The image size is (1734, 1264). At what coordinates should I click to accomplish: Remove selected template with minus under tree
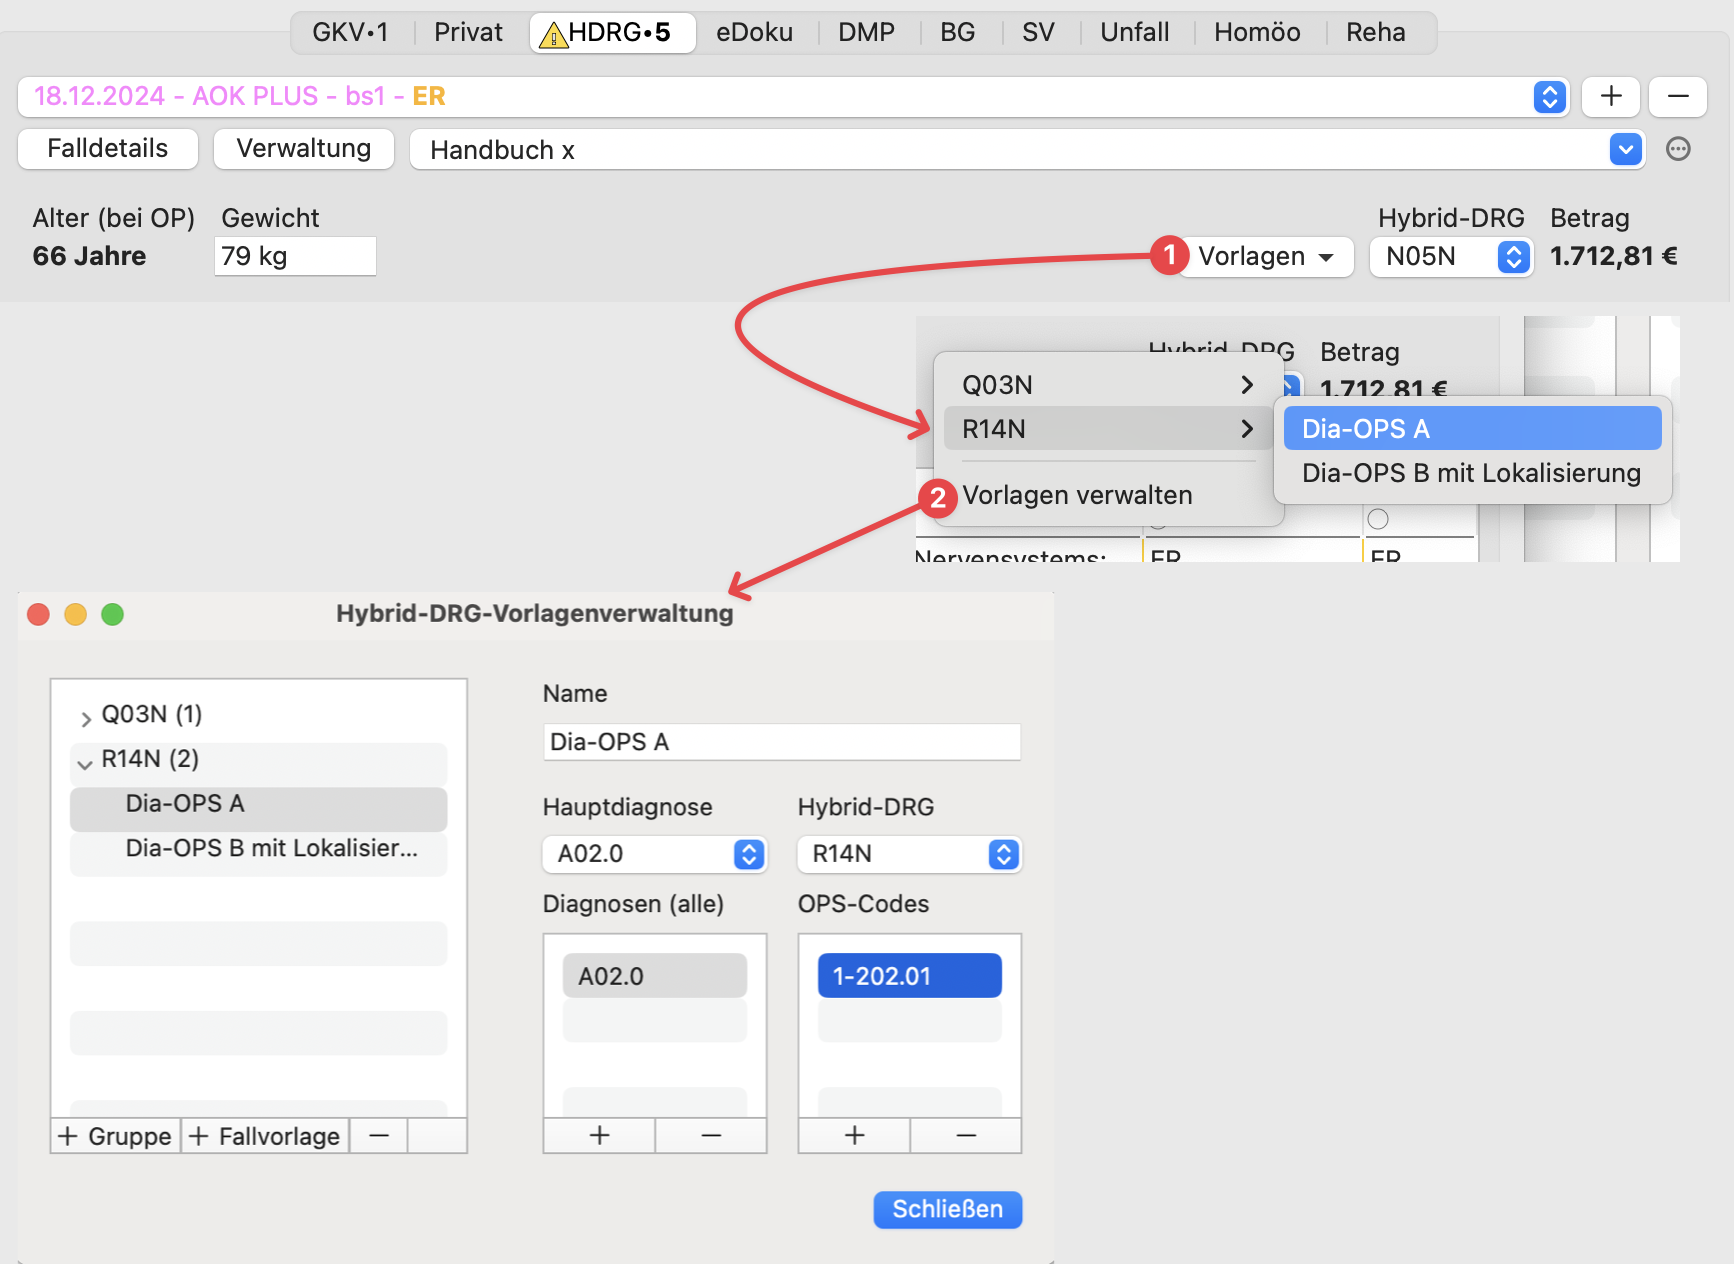[379, 1136]
